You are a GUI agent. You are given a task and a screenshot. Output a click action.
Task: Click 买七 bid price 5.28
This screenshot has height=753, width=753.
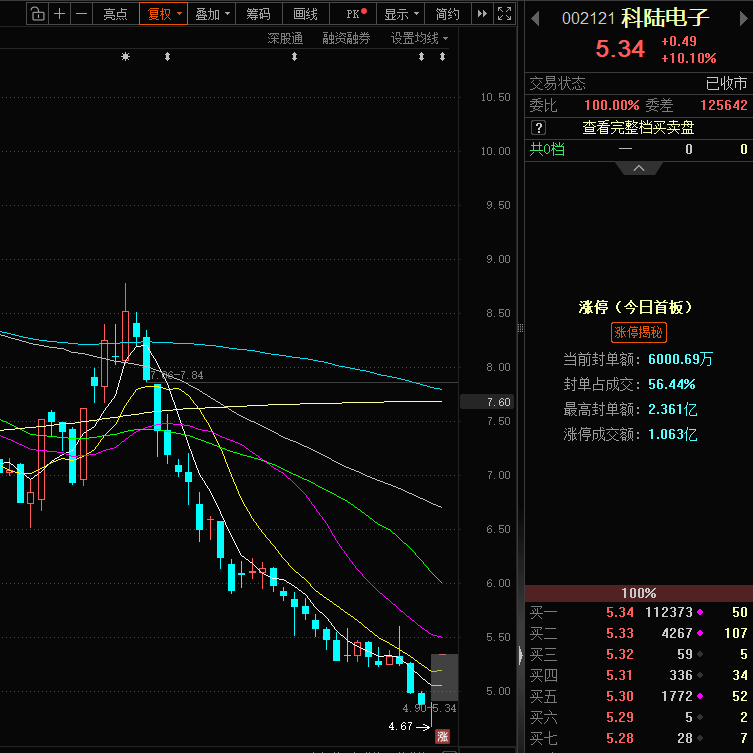[x=619, y=738]
